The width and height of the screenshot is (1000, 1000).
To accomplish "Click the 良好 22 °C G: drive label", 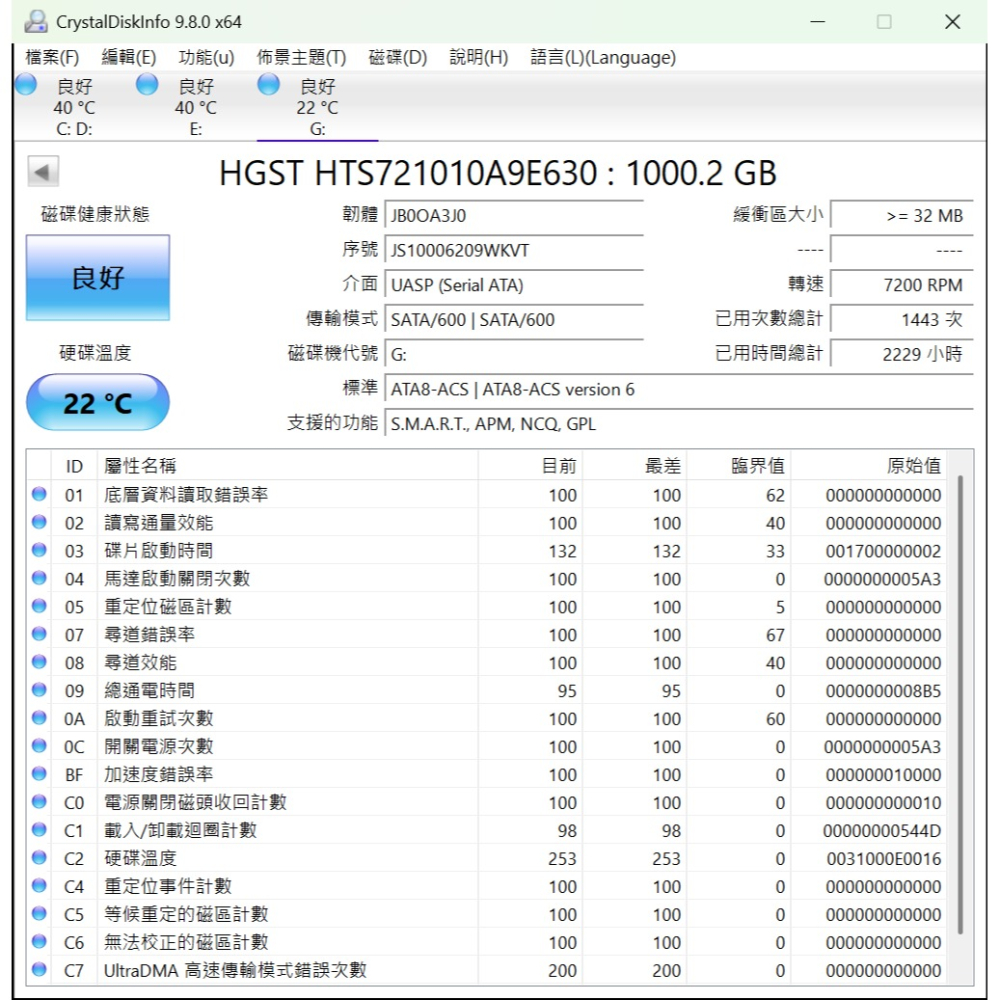I will click(318, 107).
